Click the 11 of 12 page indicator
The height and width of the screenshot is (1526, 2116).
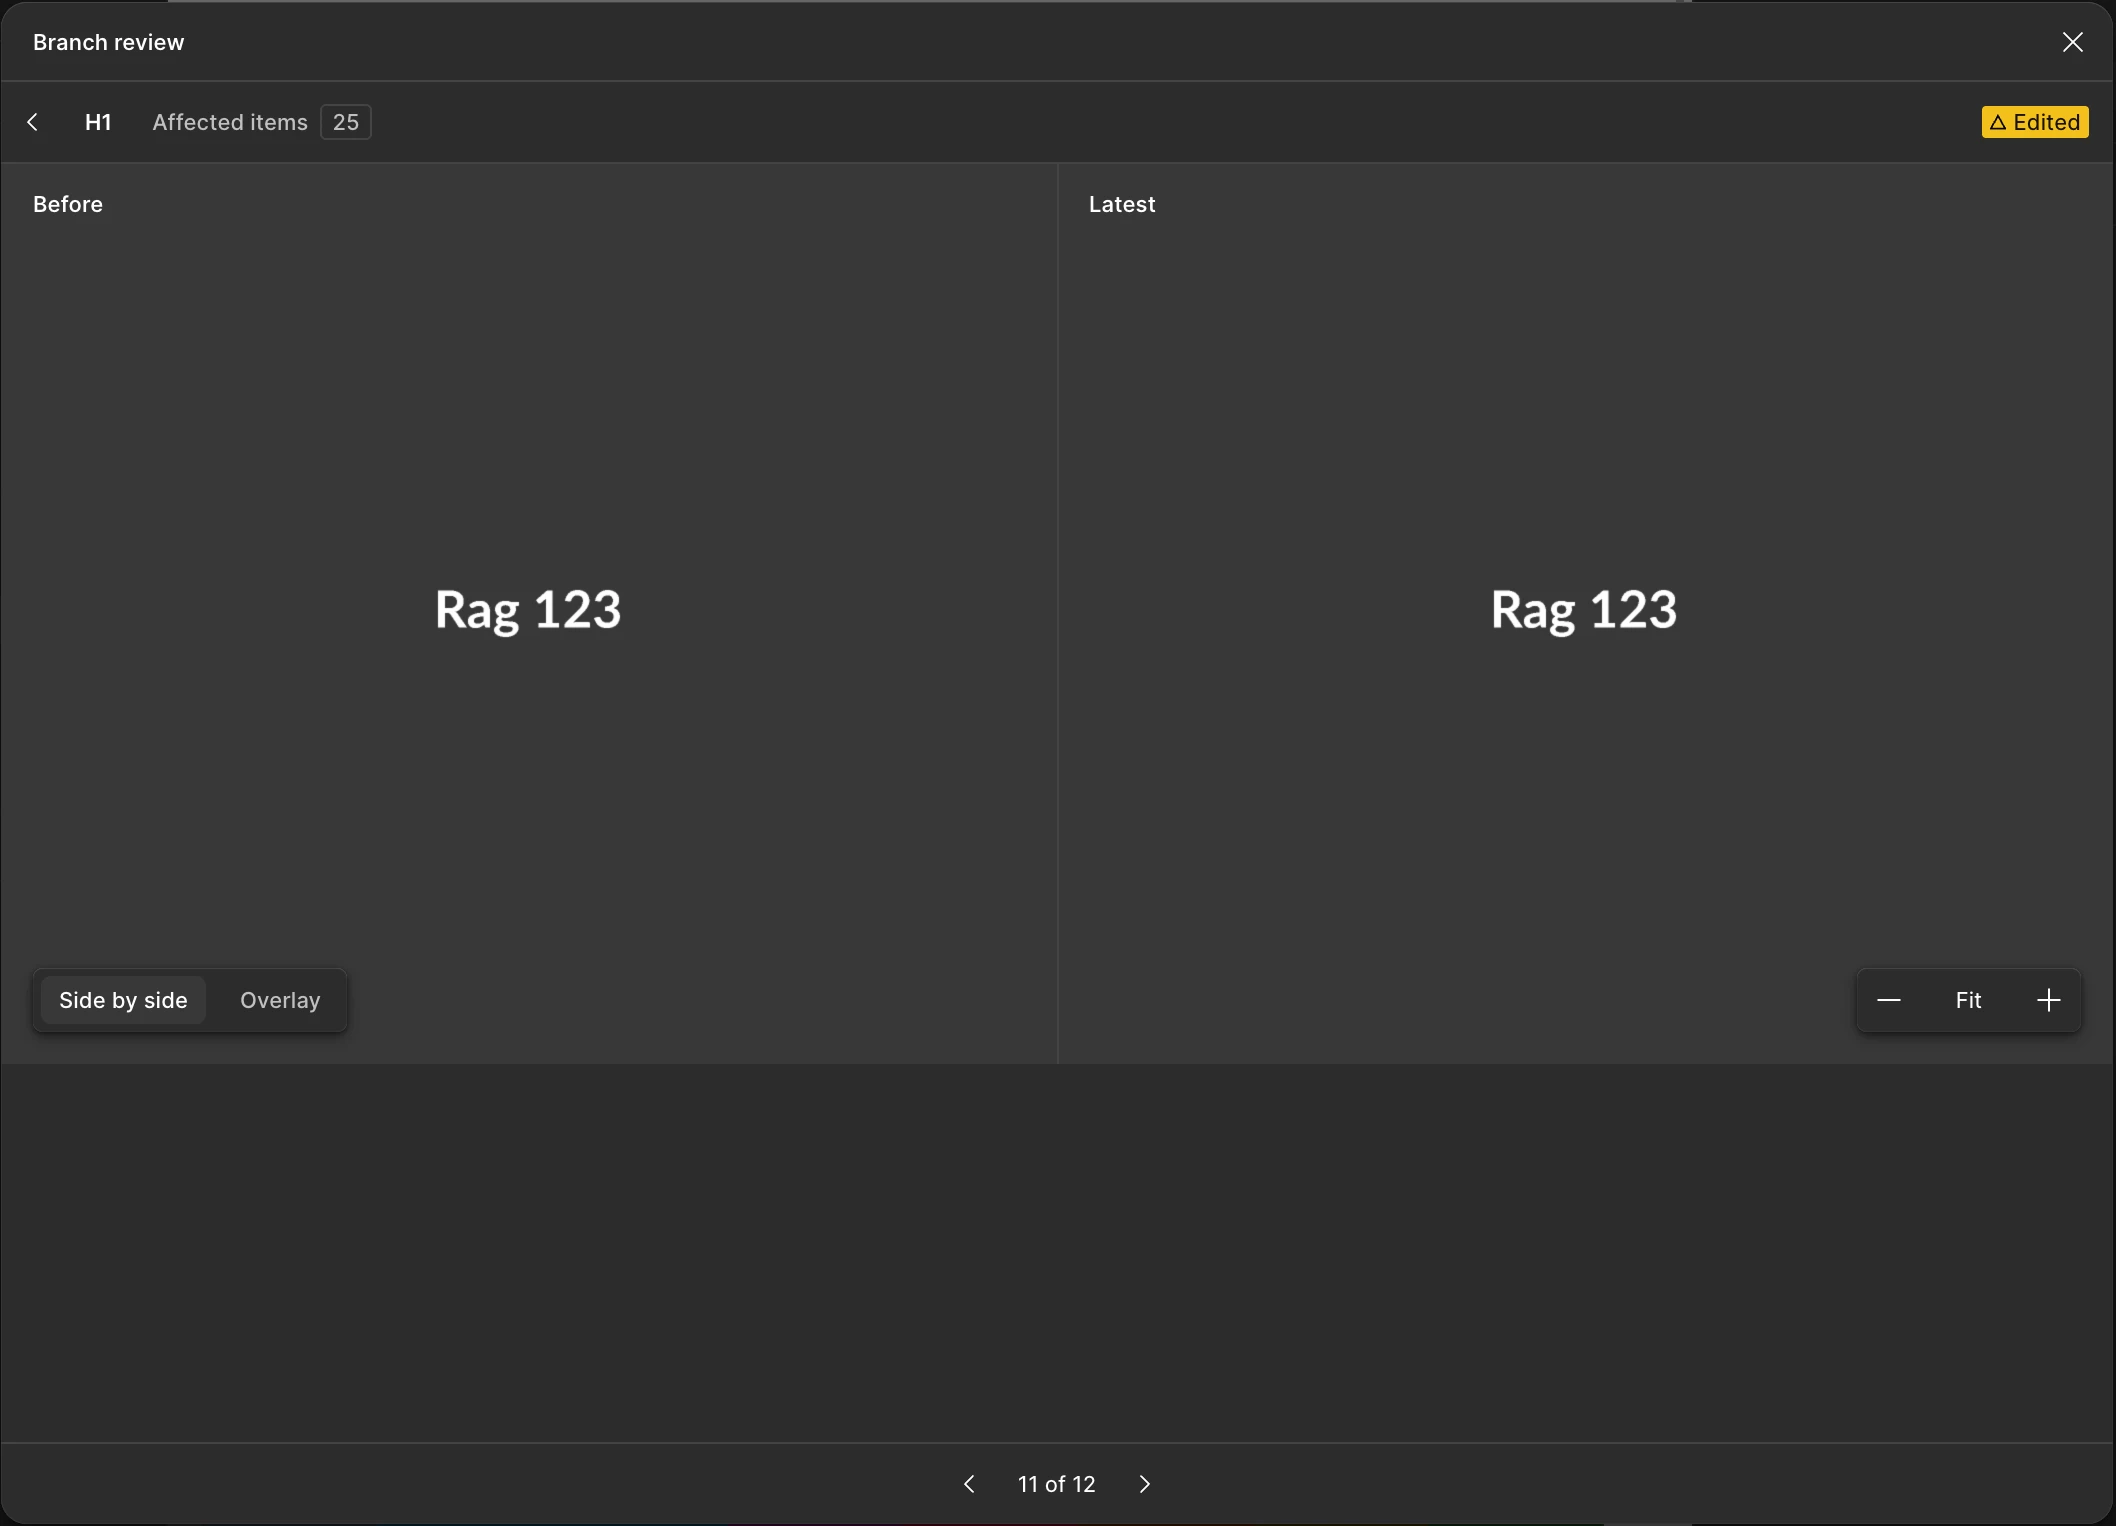1056,1484
